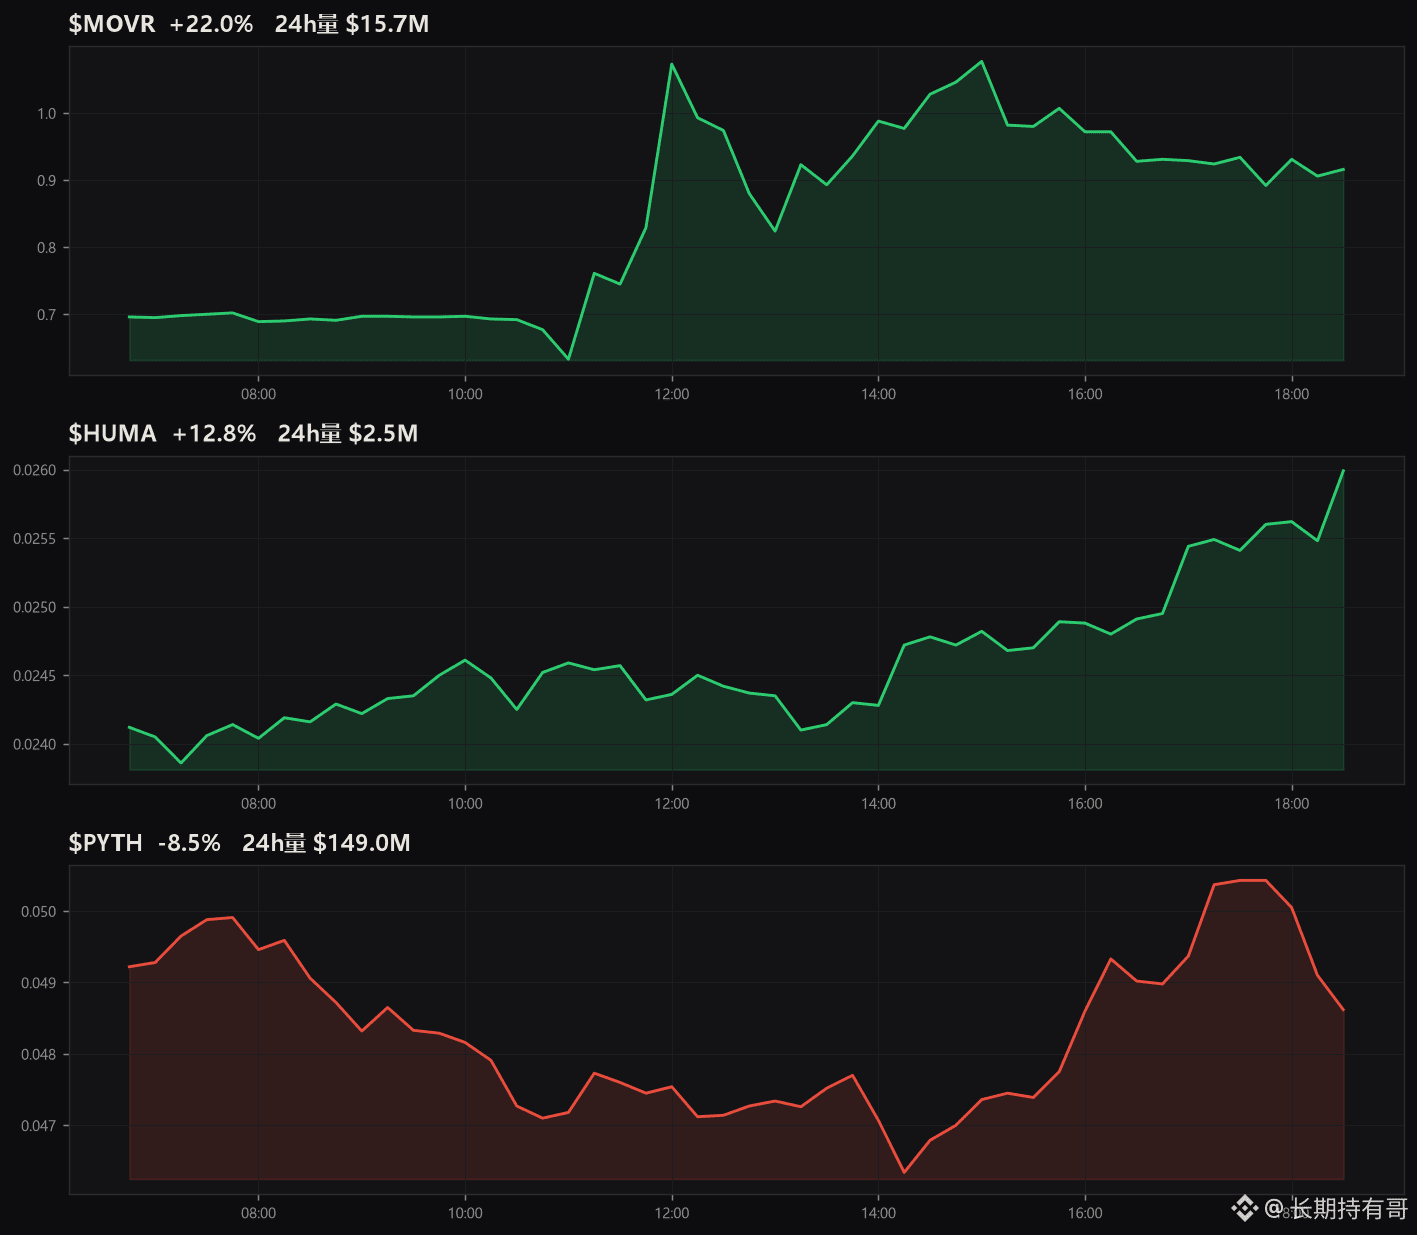This screenshot has height=1235, width=1417.
Task: Select the 10:00 time label under PYTH chart
Action: coord(465,1213)
